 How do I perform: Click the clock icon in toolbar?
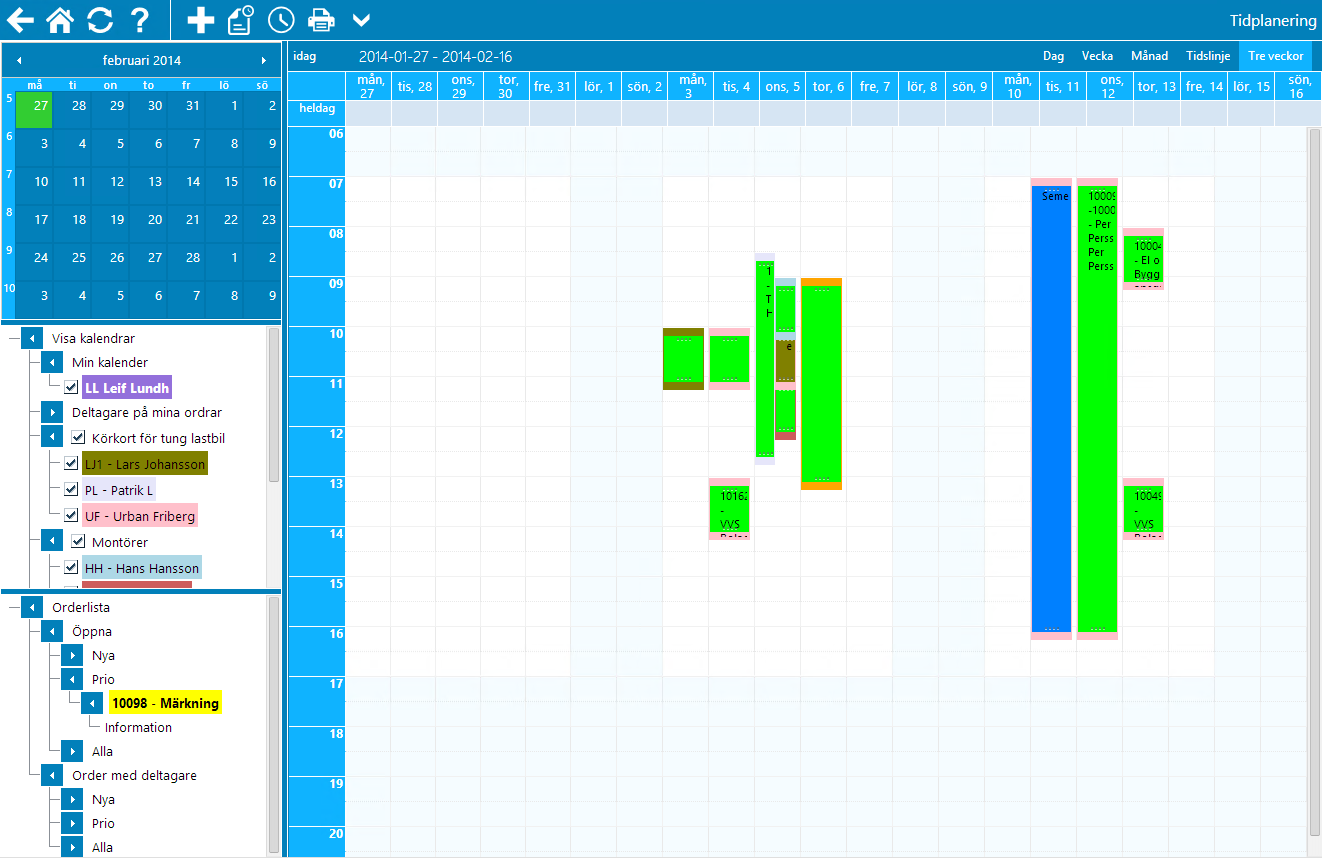pos(281,19)
